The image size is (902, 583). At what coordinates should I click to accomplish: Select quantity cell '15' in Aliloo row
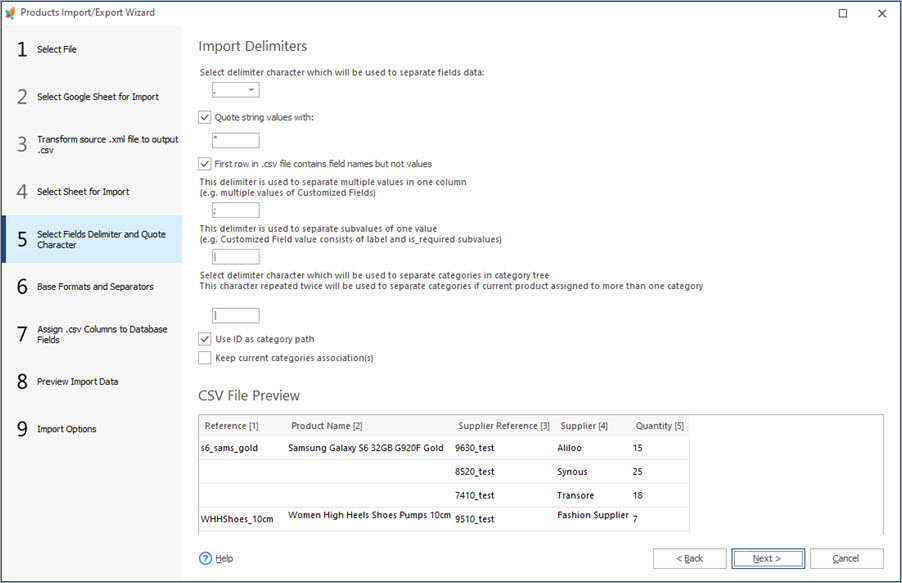(x=637, y=448)
